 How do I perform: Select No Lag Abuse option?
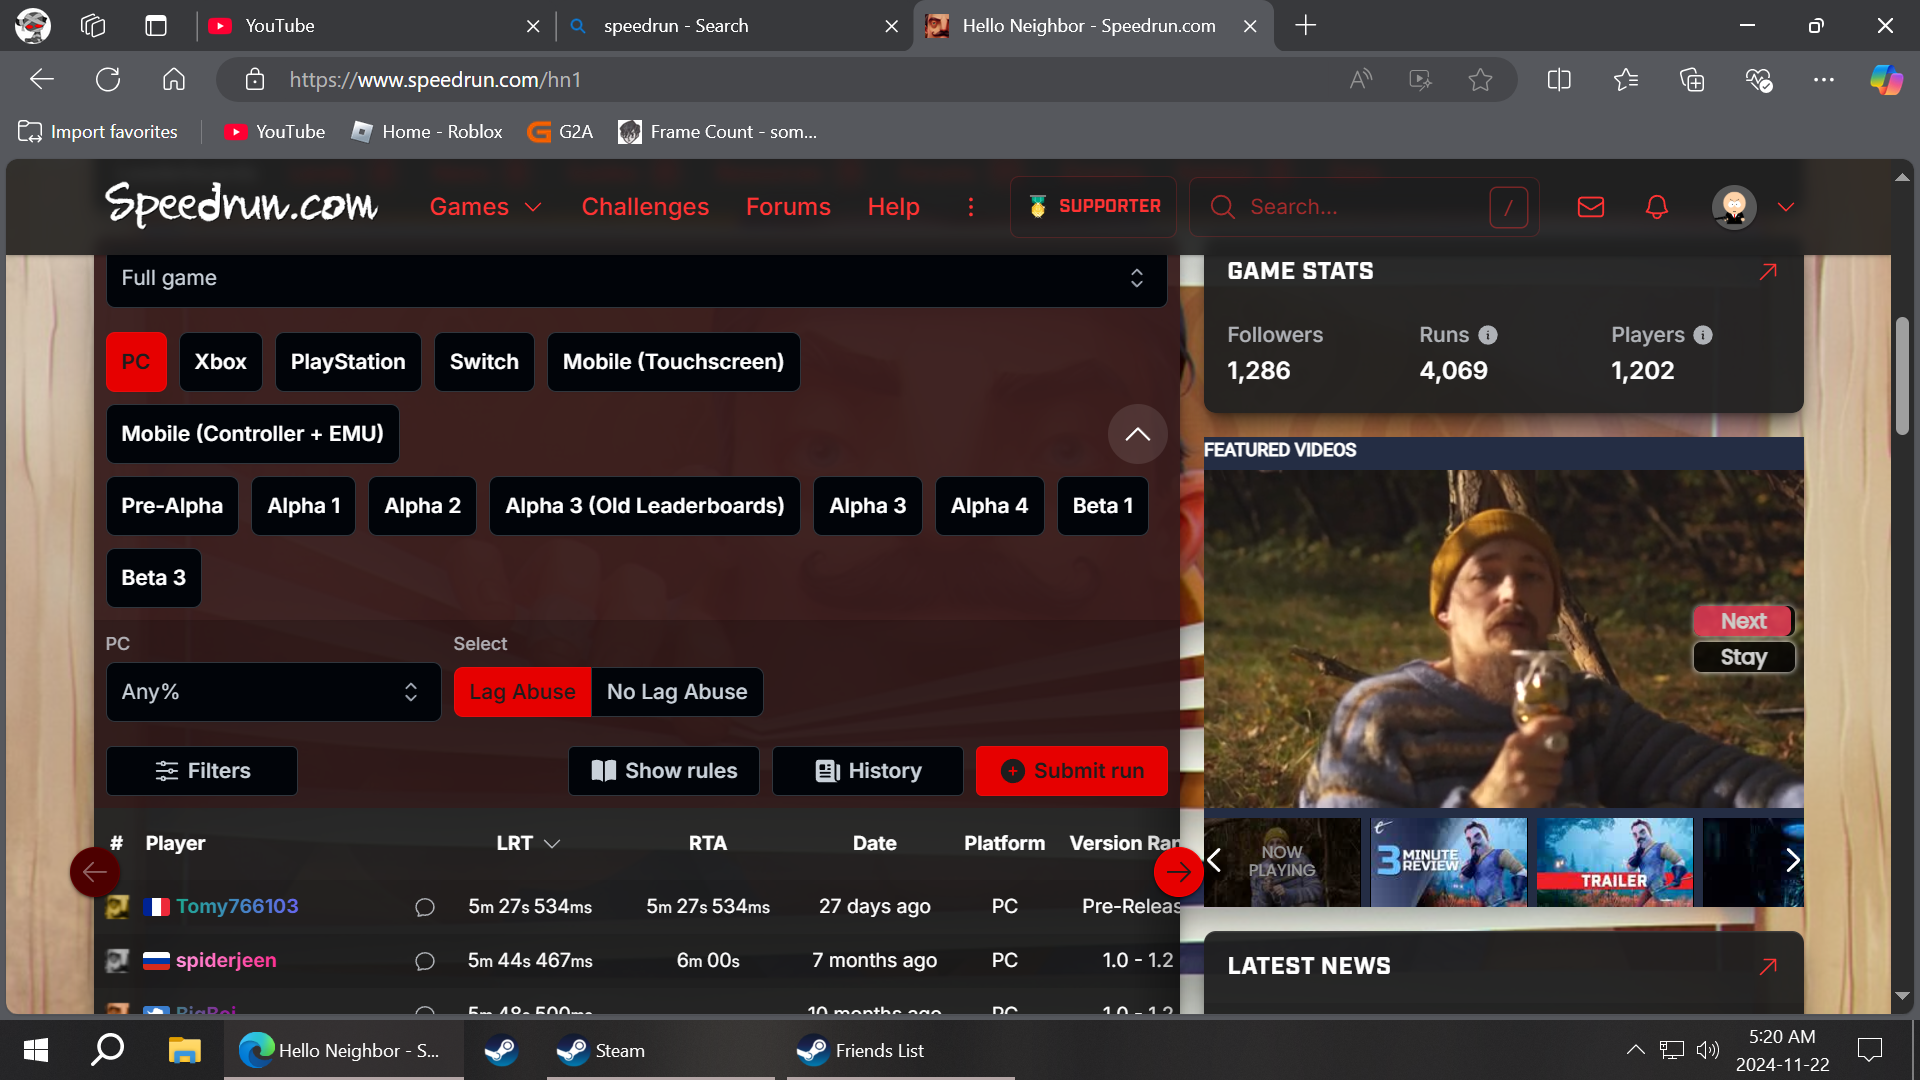[x=677, y=692]
